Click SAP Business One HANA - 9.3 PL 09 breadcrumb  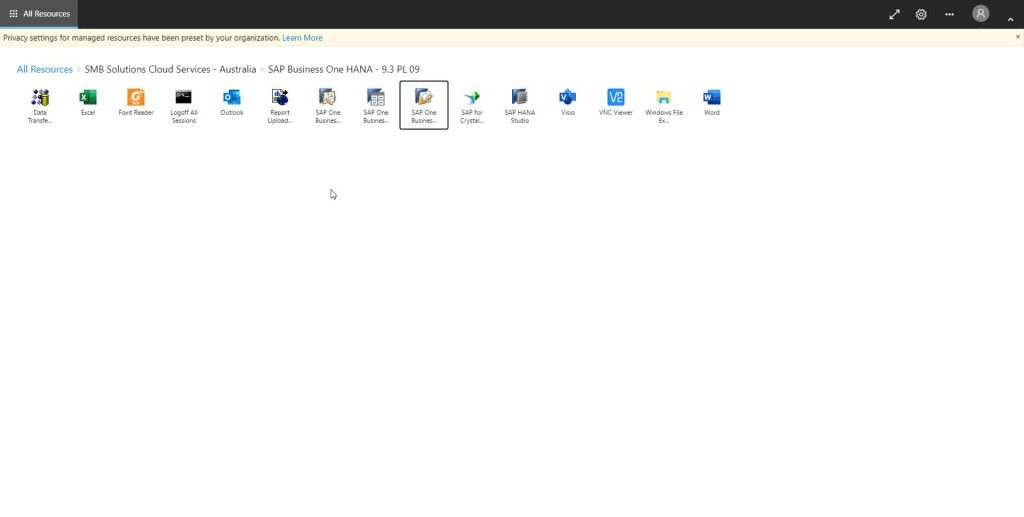(344, 69)
